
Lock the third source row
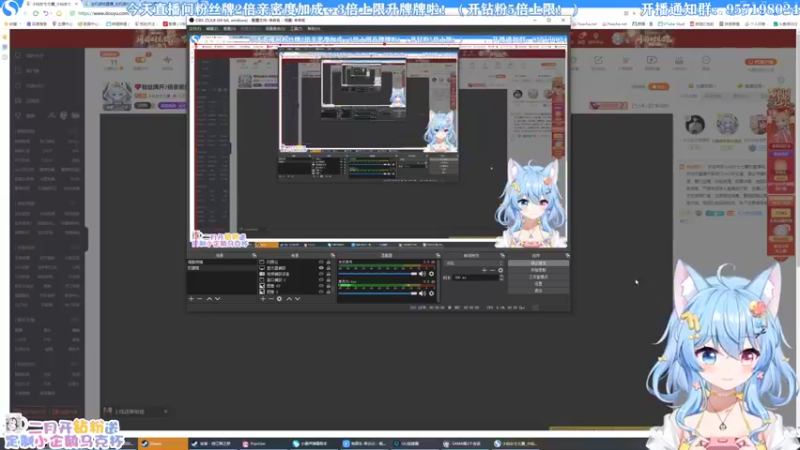pos(328,274)
